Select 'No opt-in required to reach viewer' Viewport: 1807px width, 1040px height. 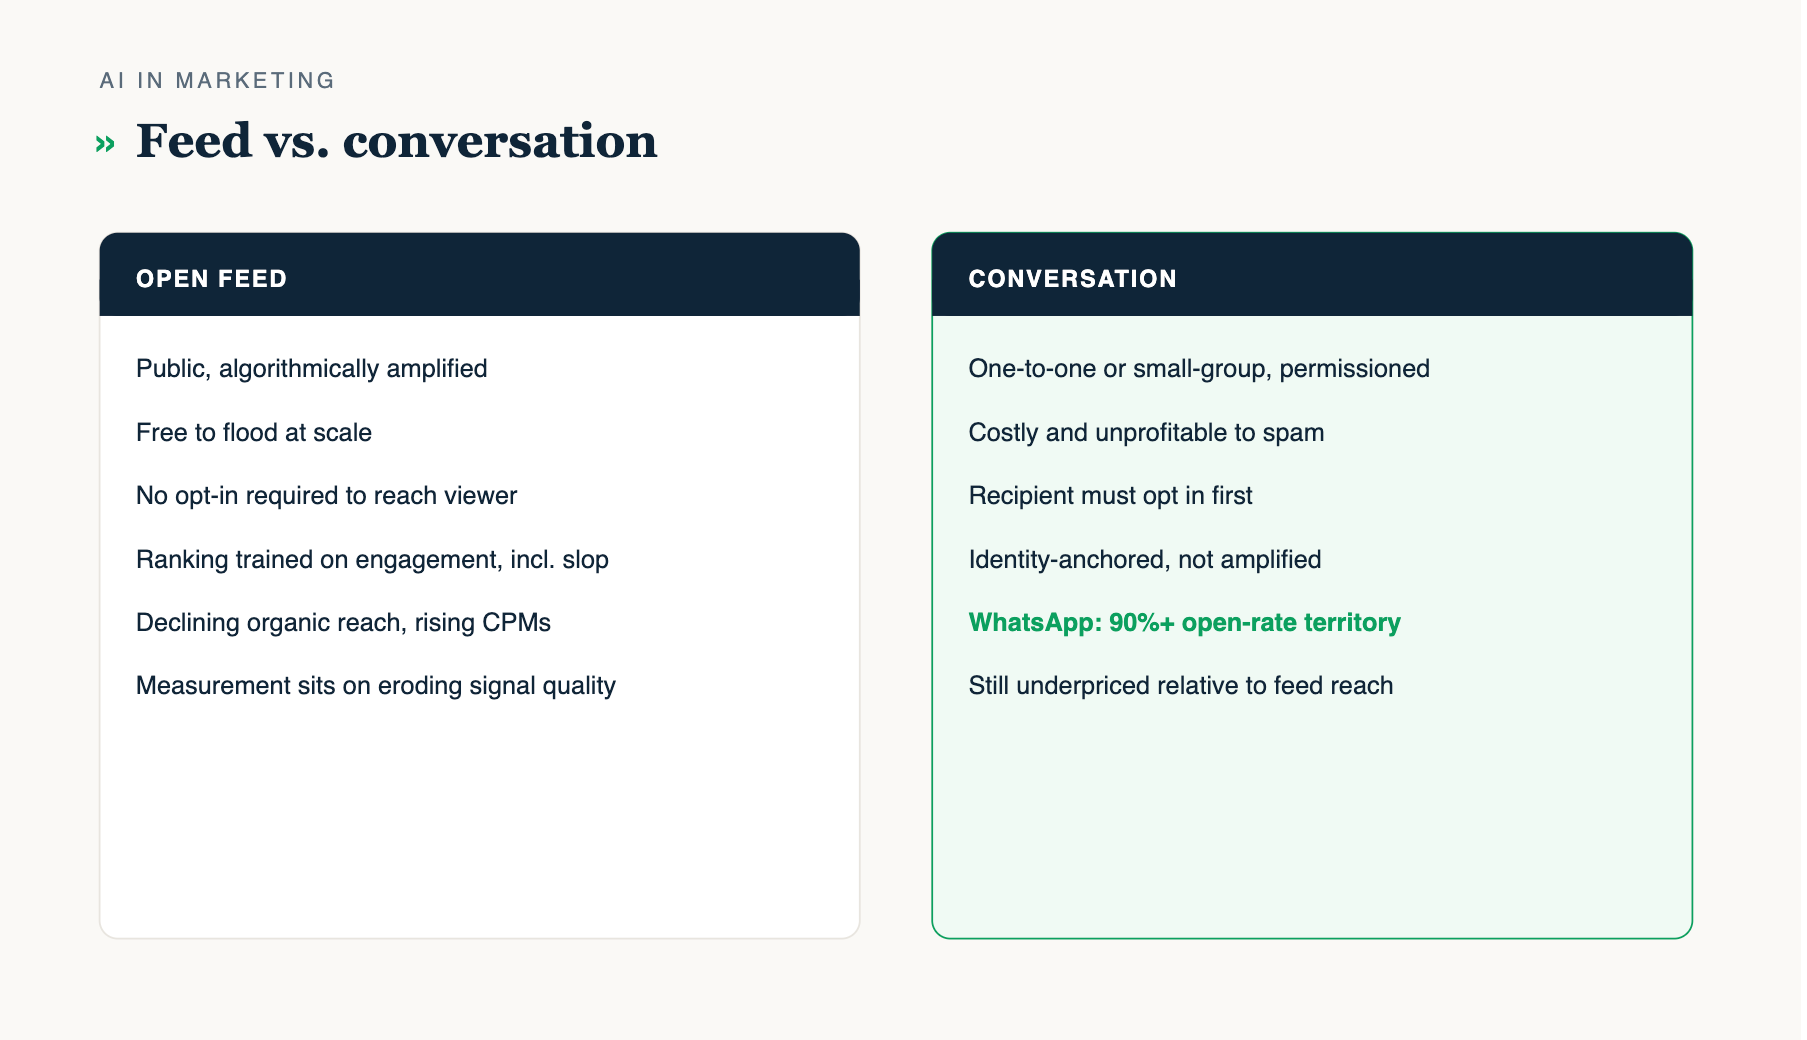click(x=326, y=496)
